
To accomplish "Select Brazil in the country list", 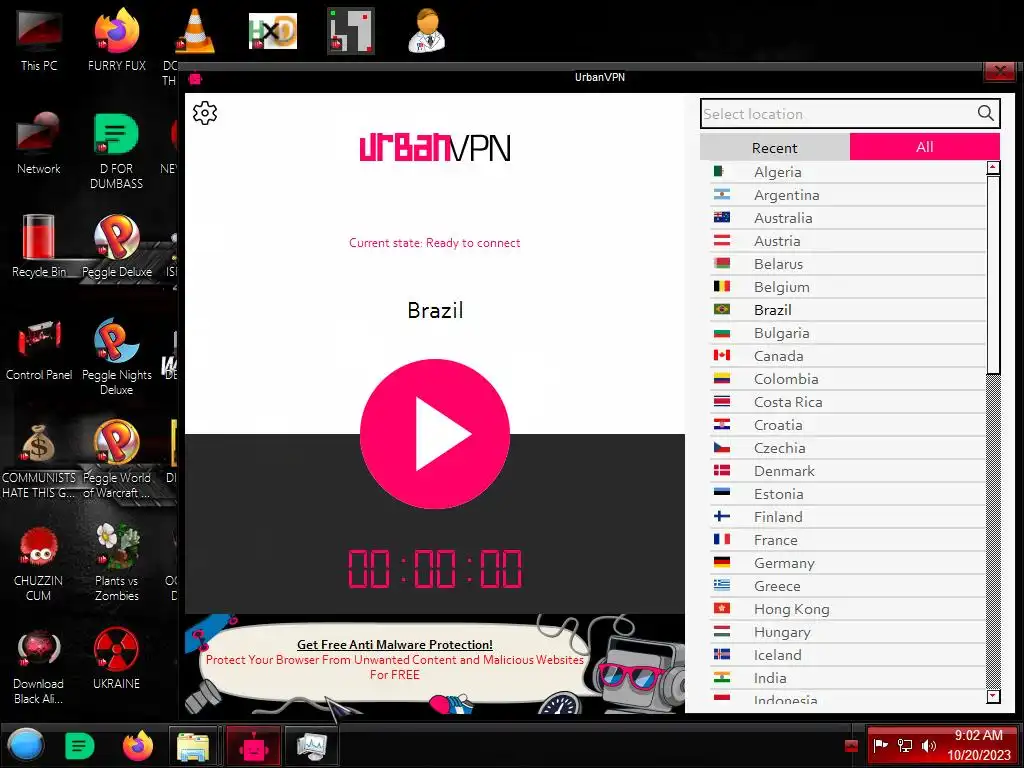I will [x=848, y=310].
